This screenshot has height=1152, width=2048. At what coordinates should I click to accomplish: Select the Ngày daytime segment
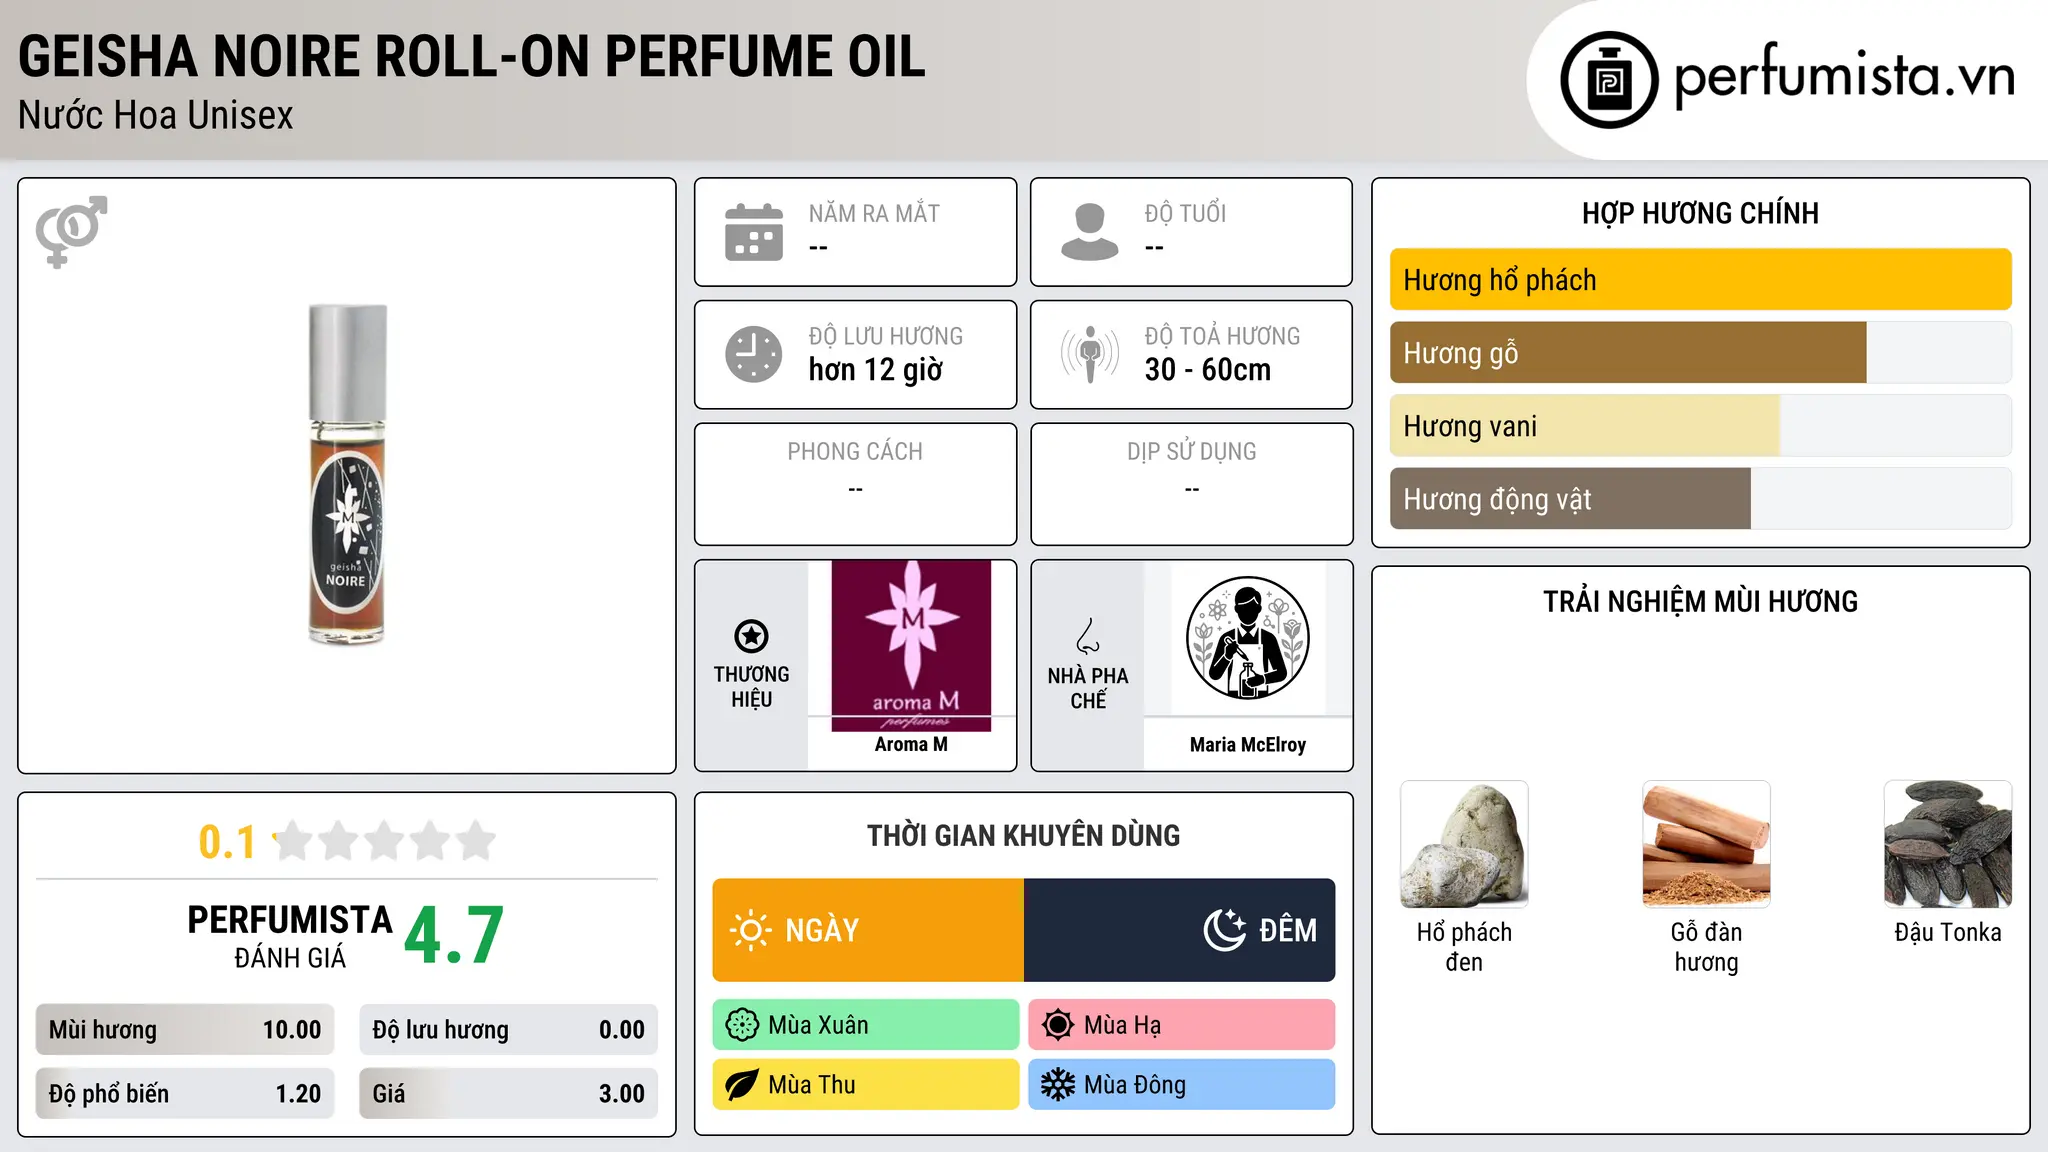[x=868, y=930]
